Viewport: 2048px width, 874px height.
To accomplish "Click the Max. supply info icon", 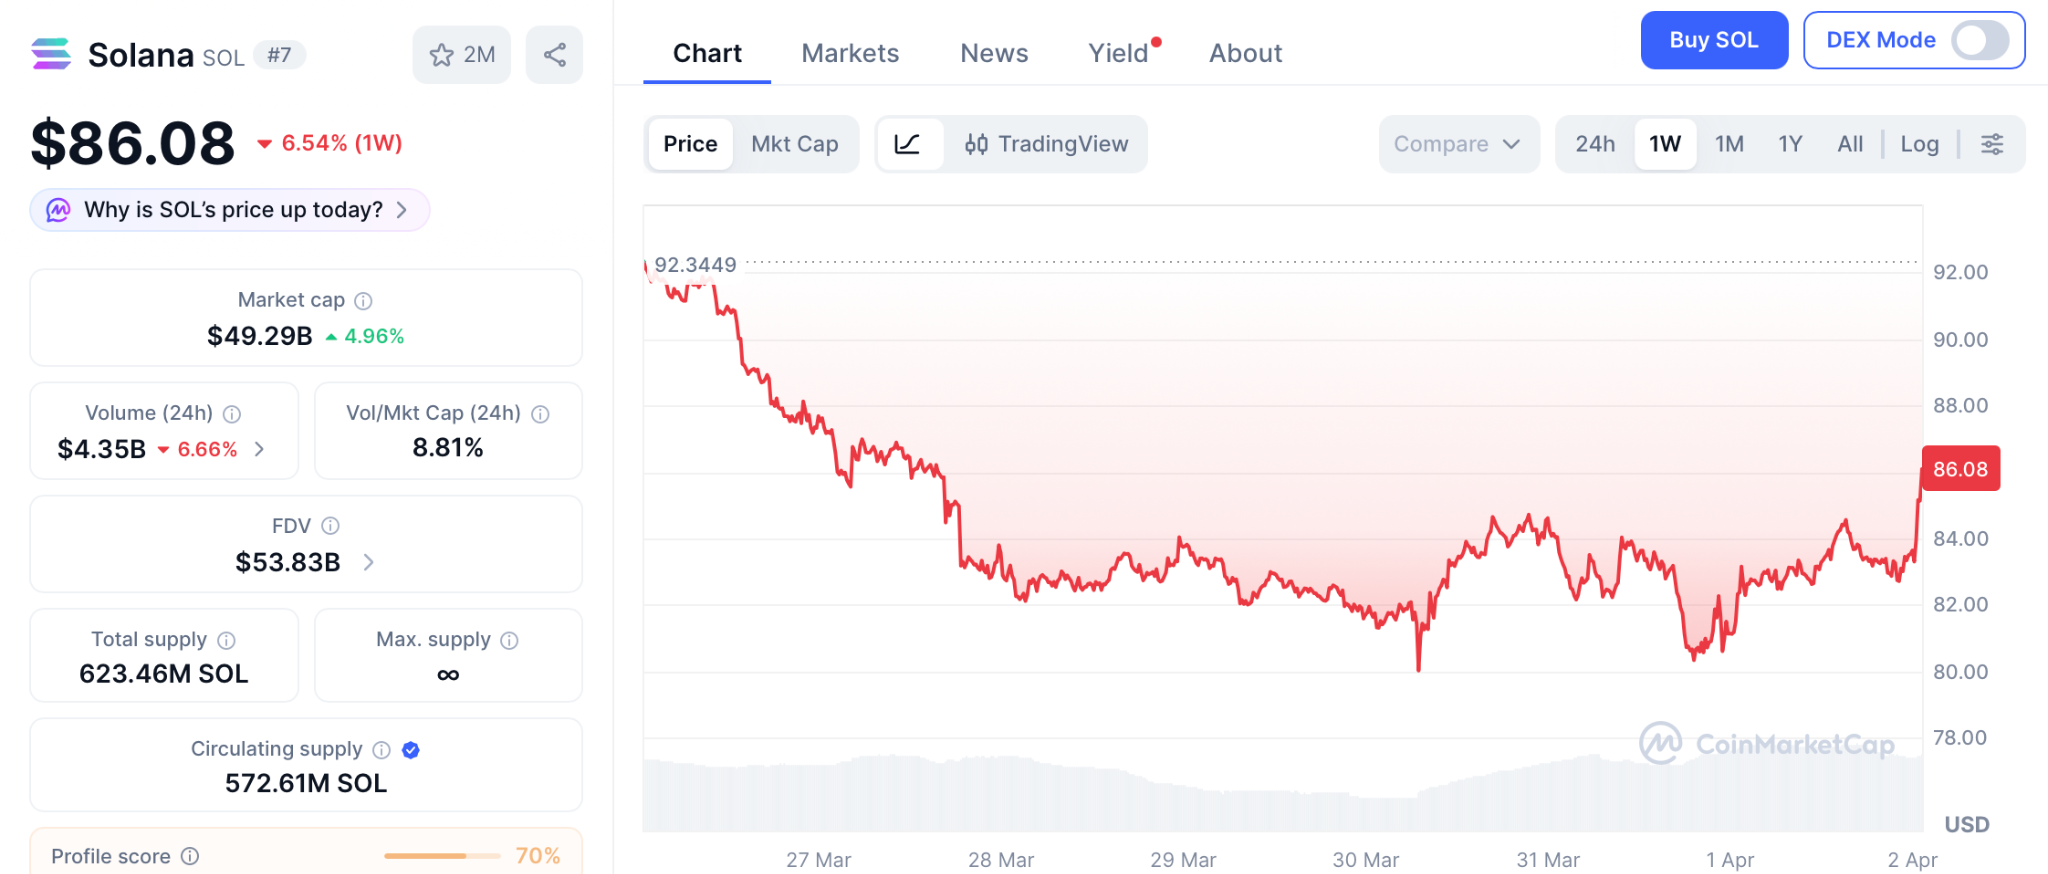I will point(510,640).
